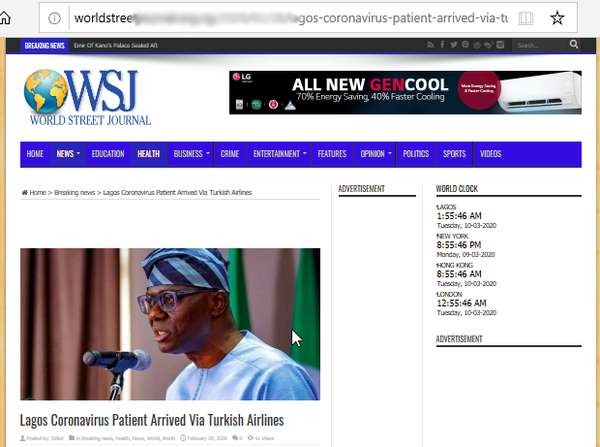Click the Breaking news breadcrumb link
Viewport: 600px width, 447px height.
tap(74, 193)
